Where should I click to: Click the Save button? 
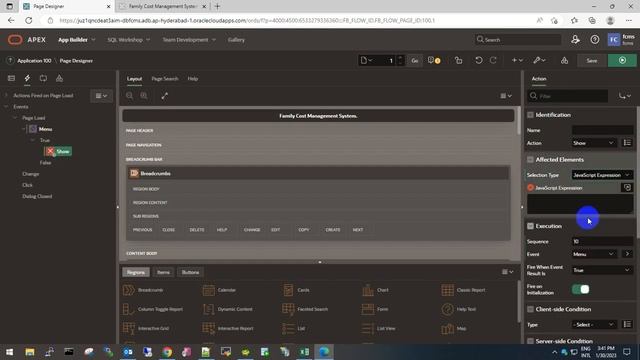point(592,60)
